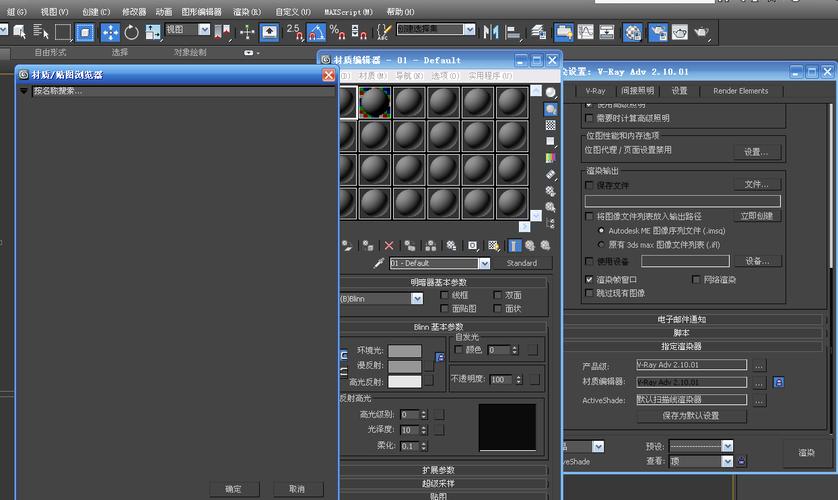This screenshot has height=500, width=838.
Task: Click the Go Forward to Sibling icon
Action: 546,246
